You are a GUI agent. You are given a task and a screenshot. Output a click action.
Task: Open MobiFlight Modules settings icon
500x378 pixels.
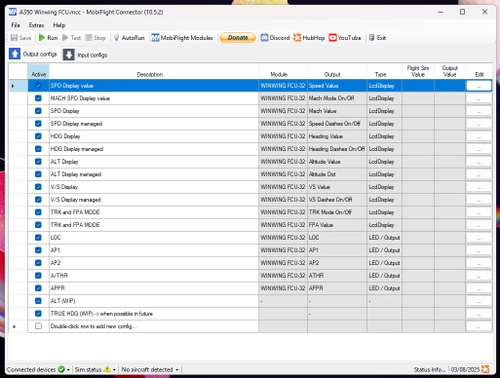click(155, 38)
